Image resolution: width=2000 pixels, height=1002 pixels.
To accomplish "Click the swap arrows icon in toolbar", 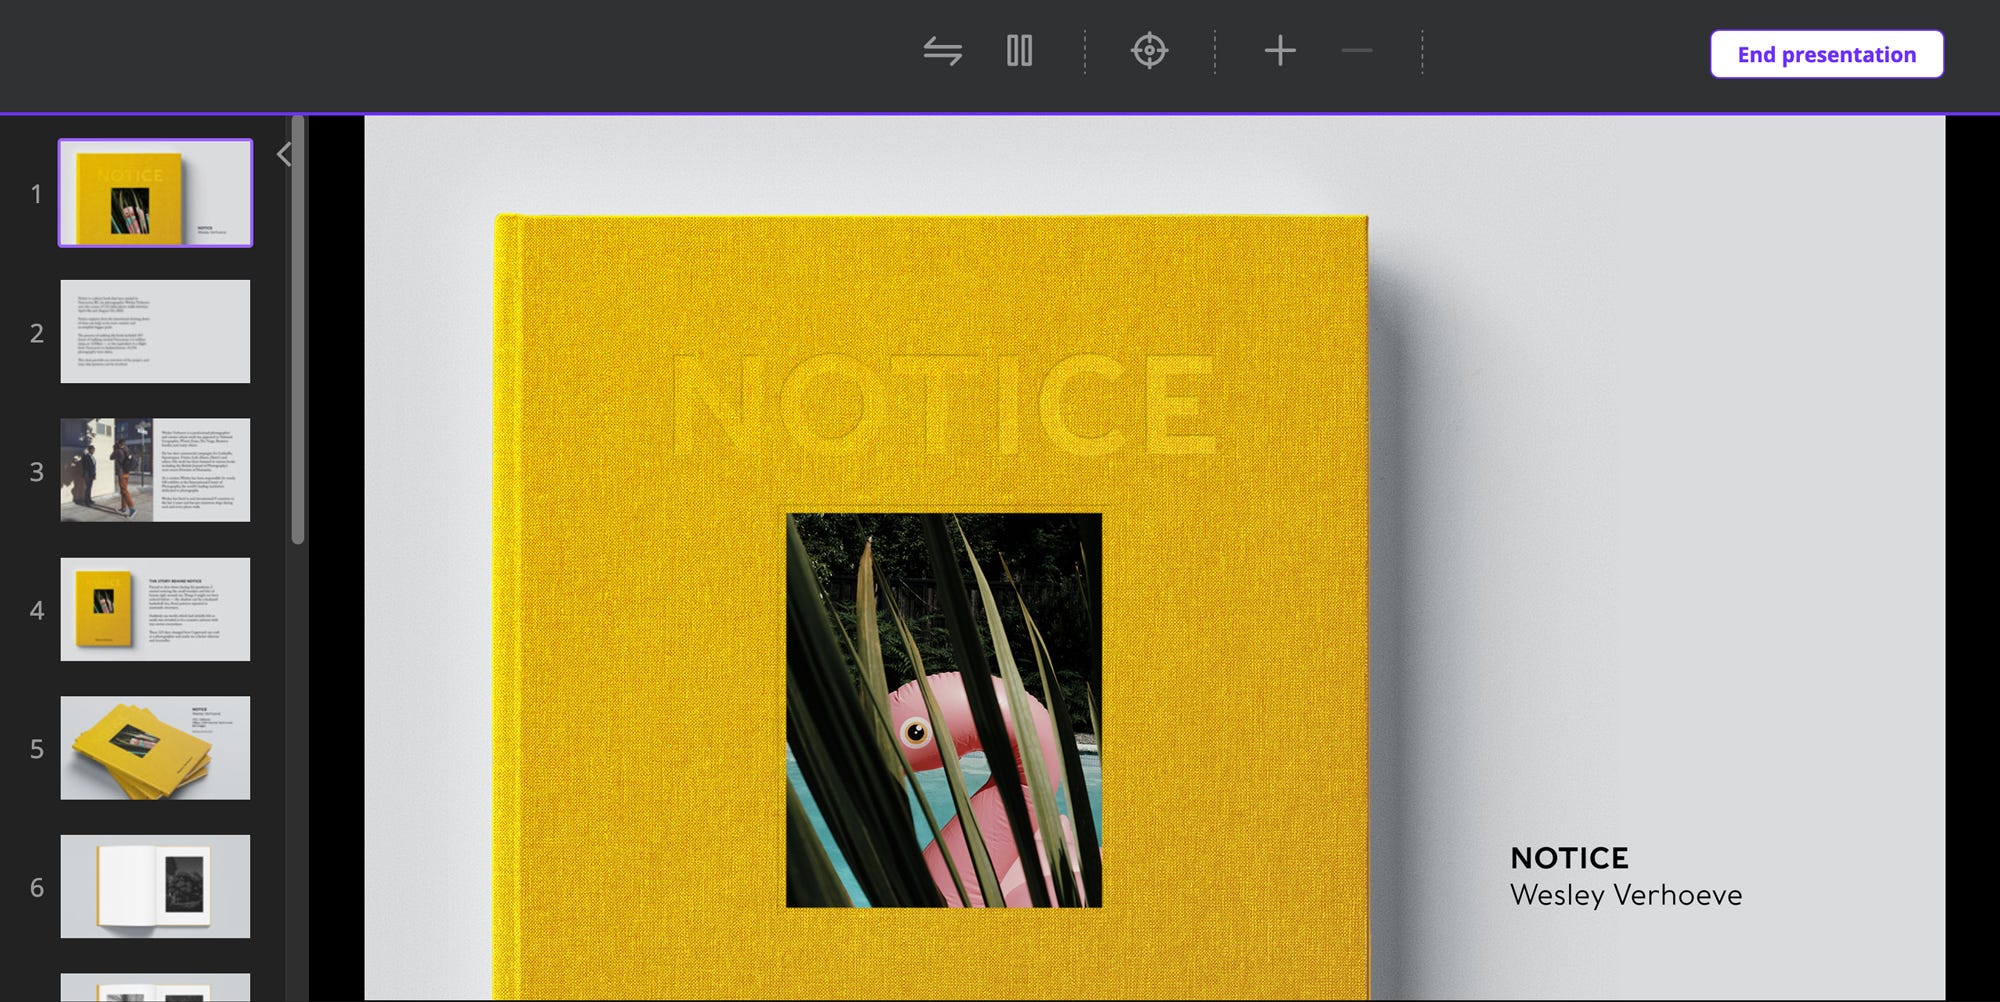I will (x=942, y=51).
